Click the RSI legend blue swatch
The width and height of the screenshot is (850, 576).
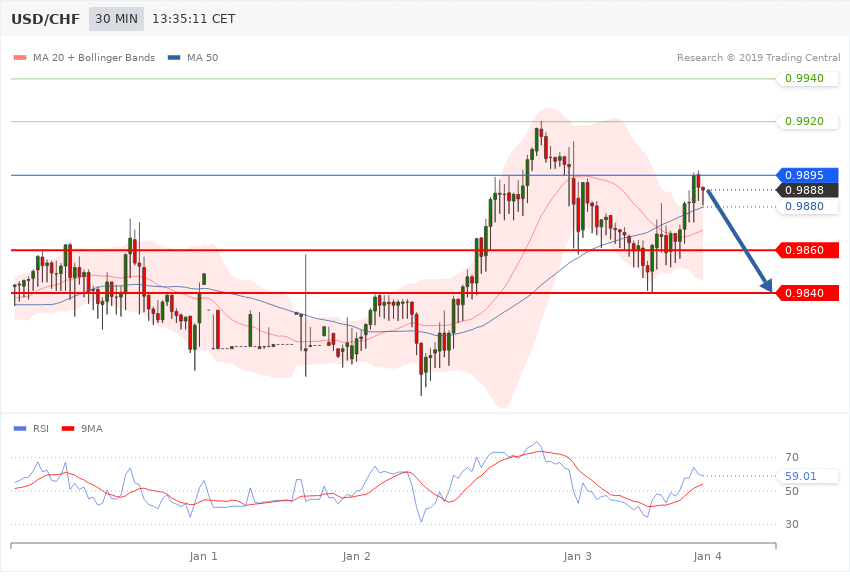[20, 429]
